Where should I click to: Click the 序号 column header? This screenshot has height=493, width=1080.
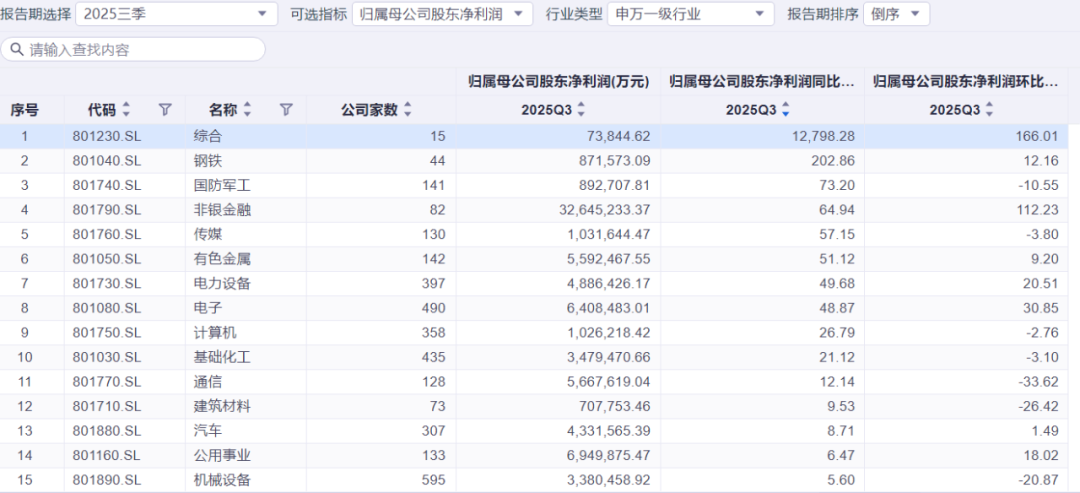point(25,109)
